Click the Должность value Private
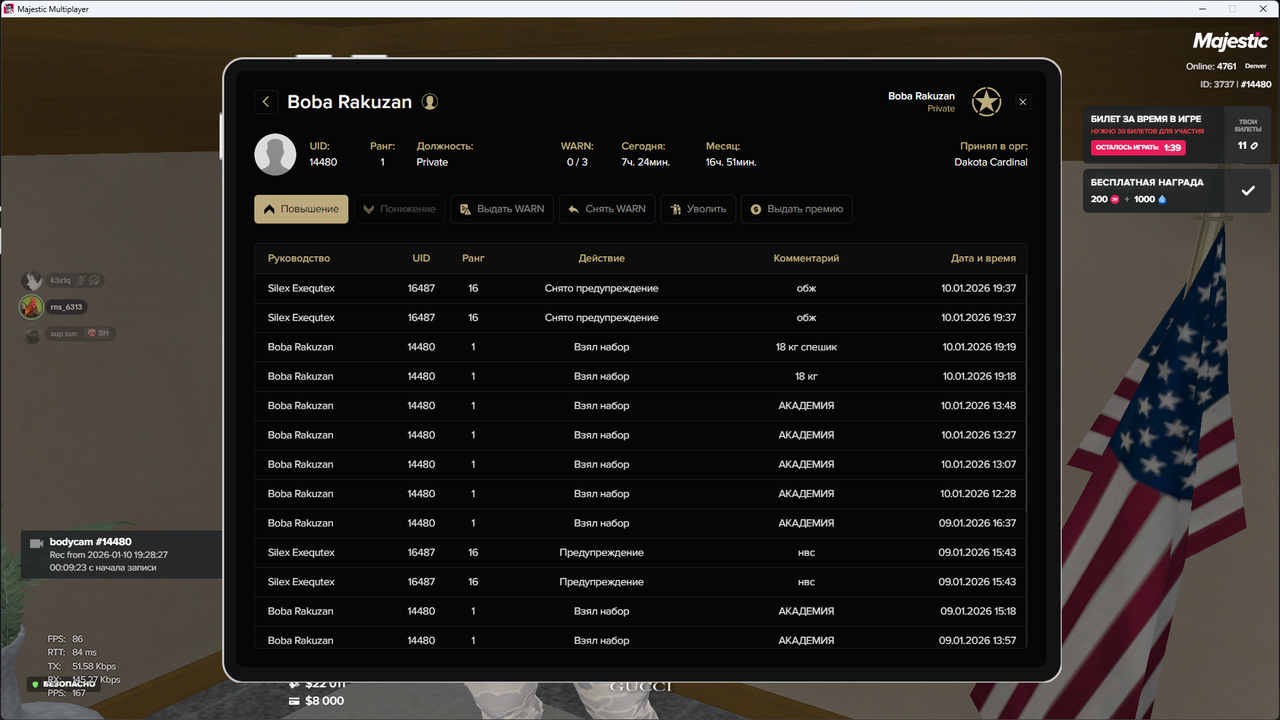This screenshot has height=720, width=1280. pos(432,162)
